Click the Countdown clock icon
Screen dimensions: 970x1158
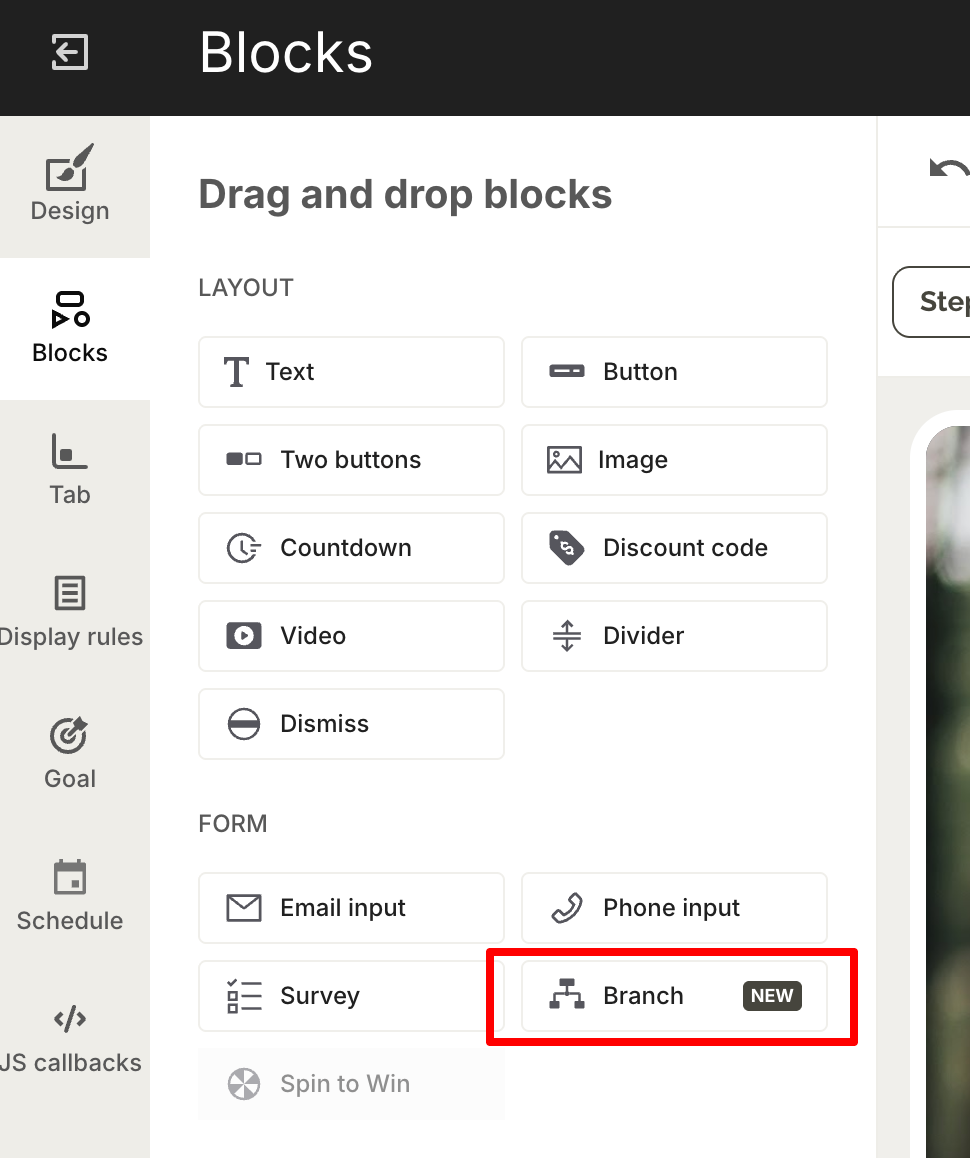[x=244, y=548]
